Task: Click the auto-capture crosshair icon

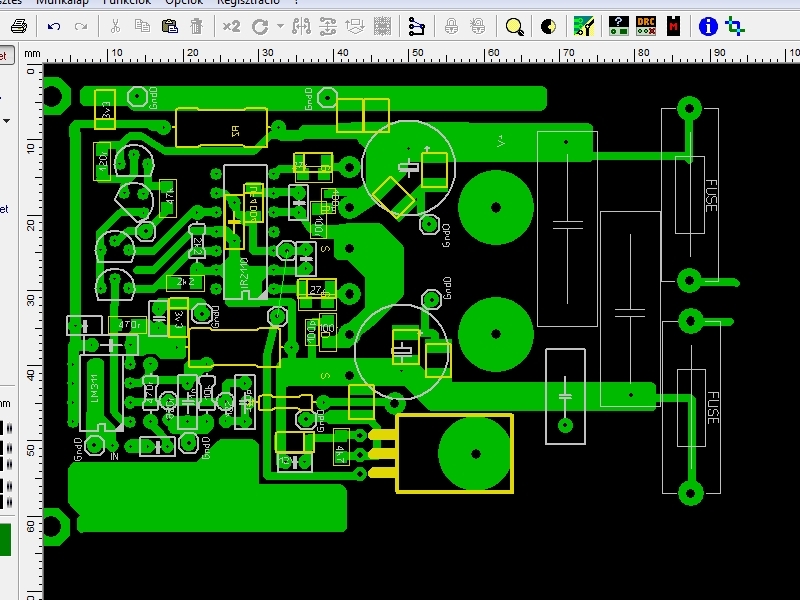Action: click(735, 26)
